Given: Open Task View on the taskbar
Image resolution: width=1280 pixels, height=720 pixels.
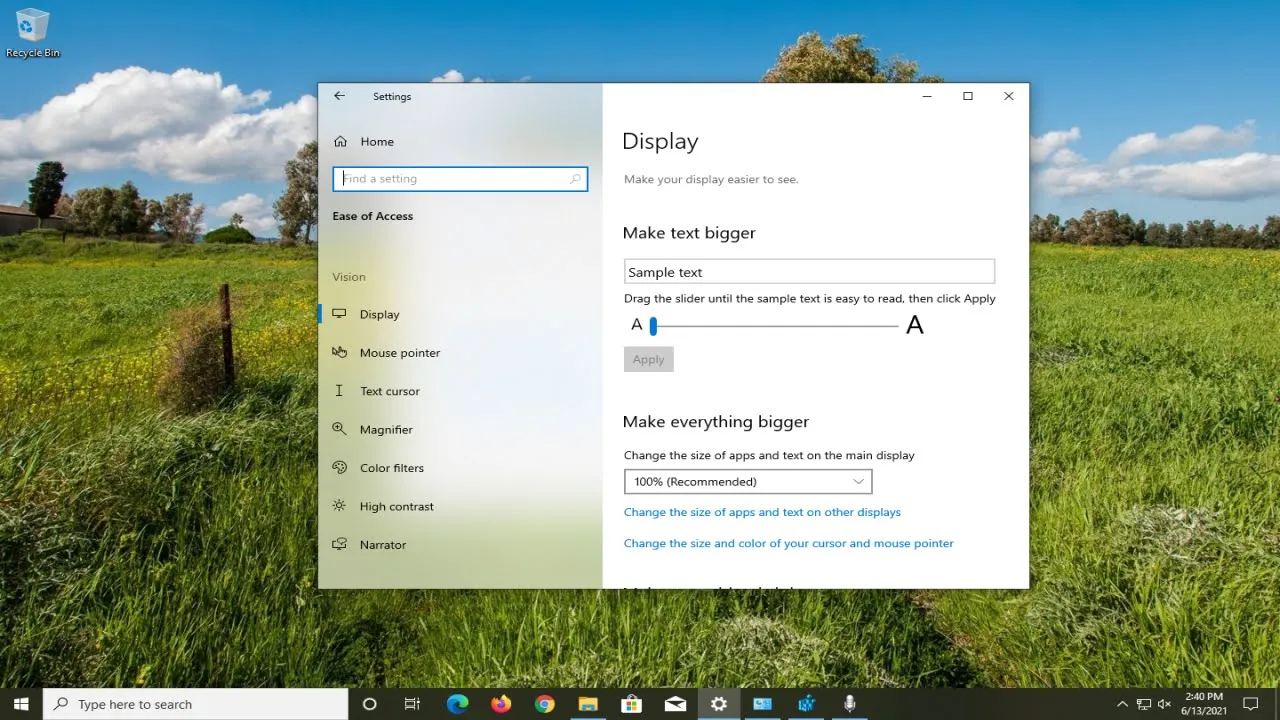Looking at the screenshot, I should 412,704.
